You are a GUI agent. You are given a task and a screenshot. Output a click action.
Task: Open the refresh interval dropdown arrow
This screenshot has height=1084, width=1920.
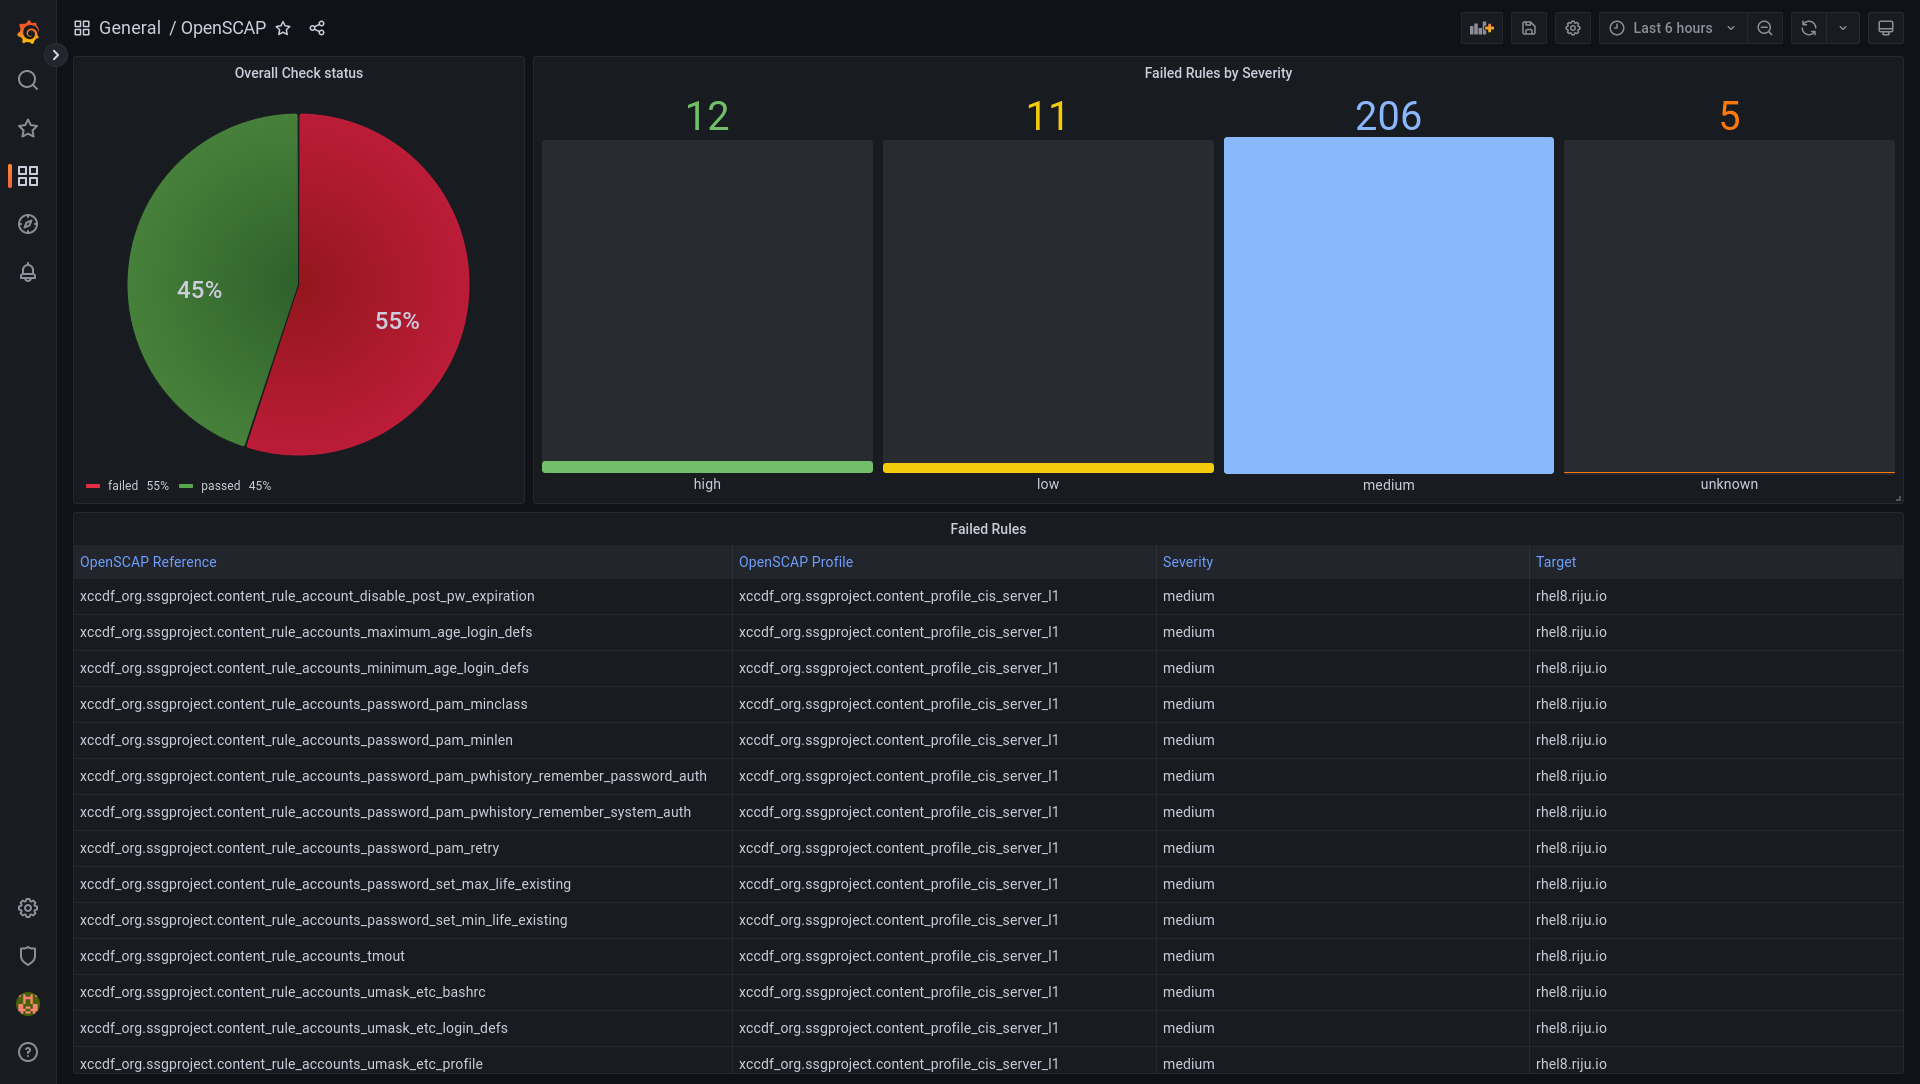point(1843,28)
